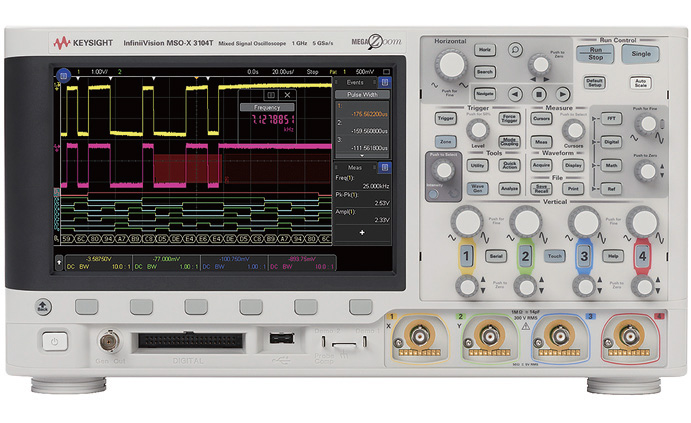The image size is (691, 423).
Task: Hit the navigate forward arrow key
Action: (562, 94)
